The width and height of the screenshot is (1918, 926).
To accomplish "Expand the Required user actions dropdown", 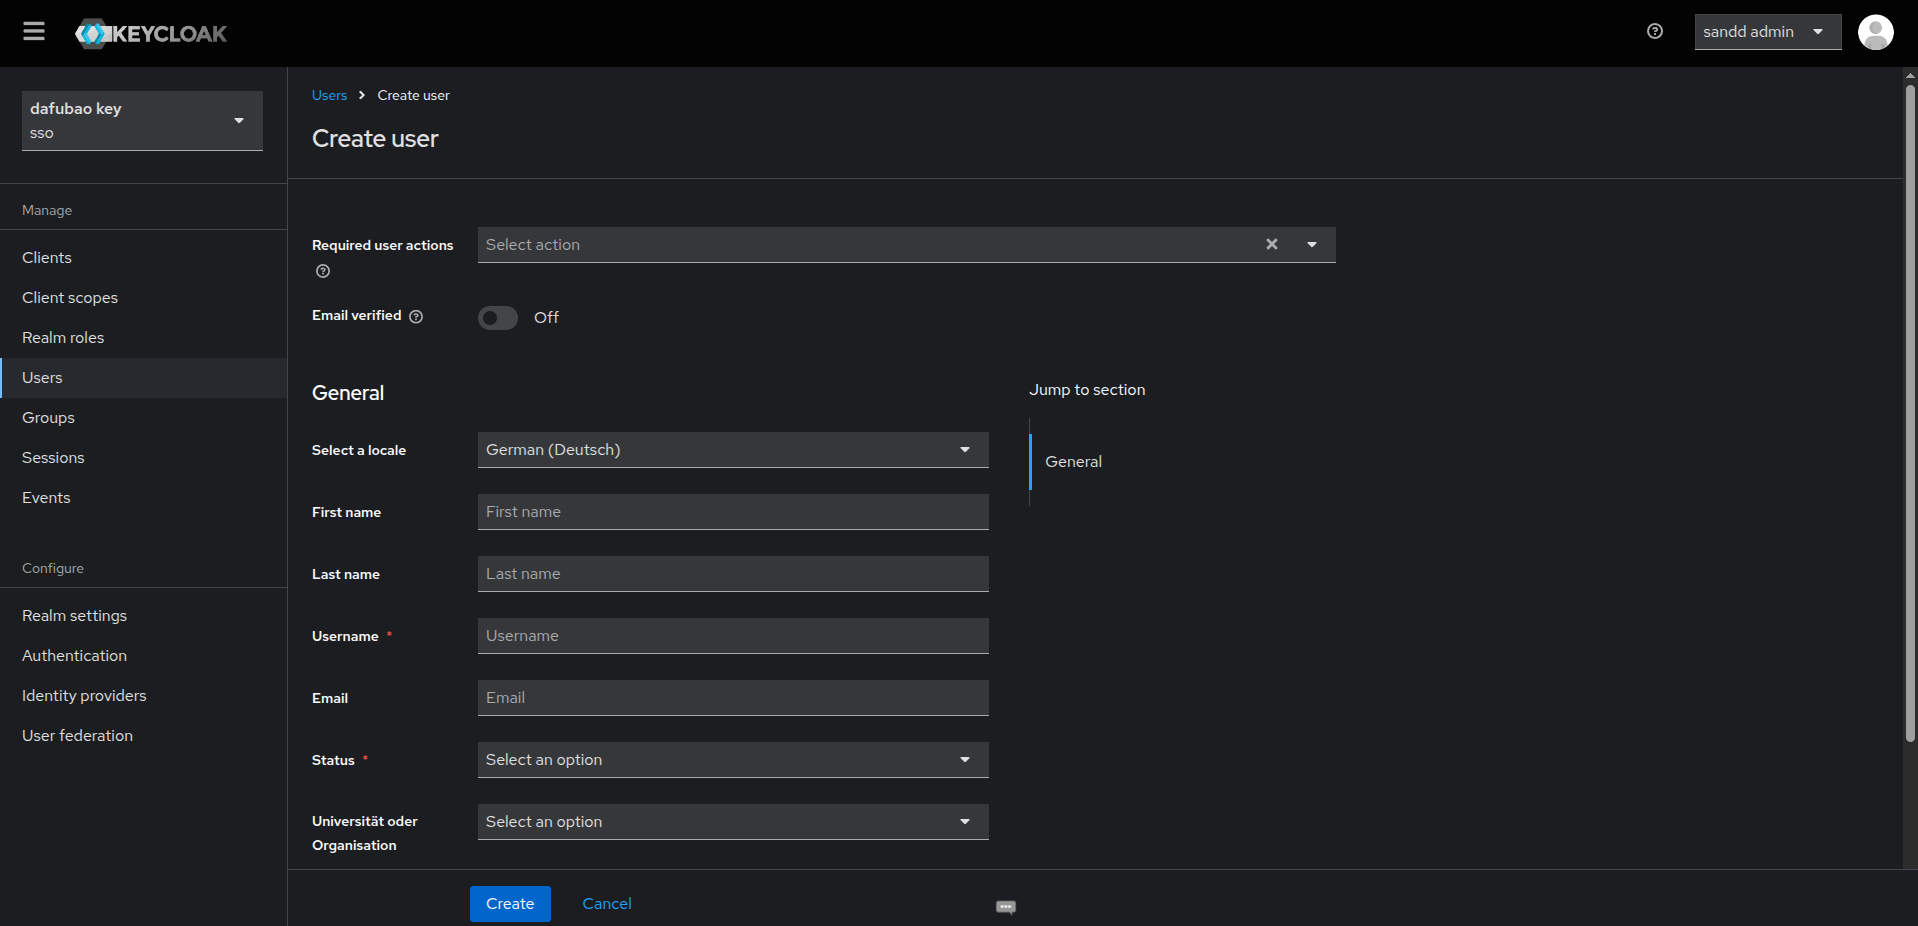I will coord(1312,245).
